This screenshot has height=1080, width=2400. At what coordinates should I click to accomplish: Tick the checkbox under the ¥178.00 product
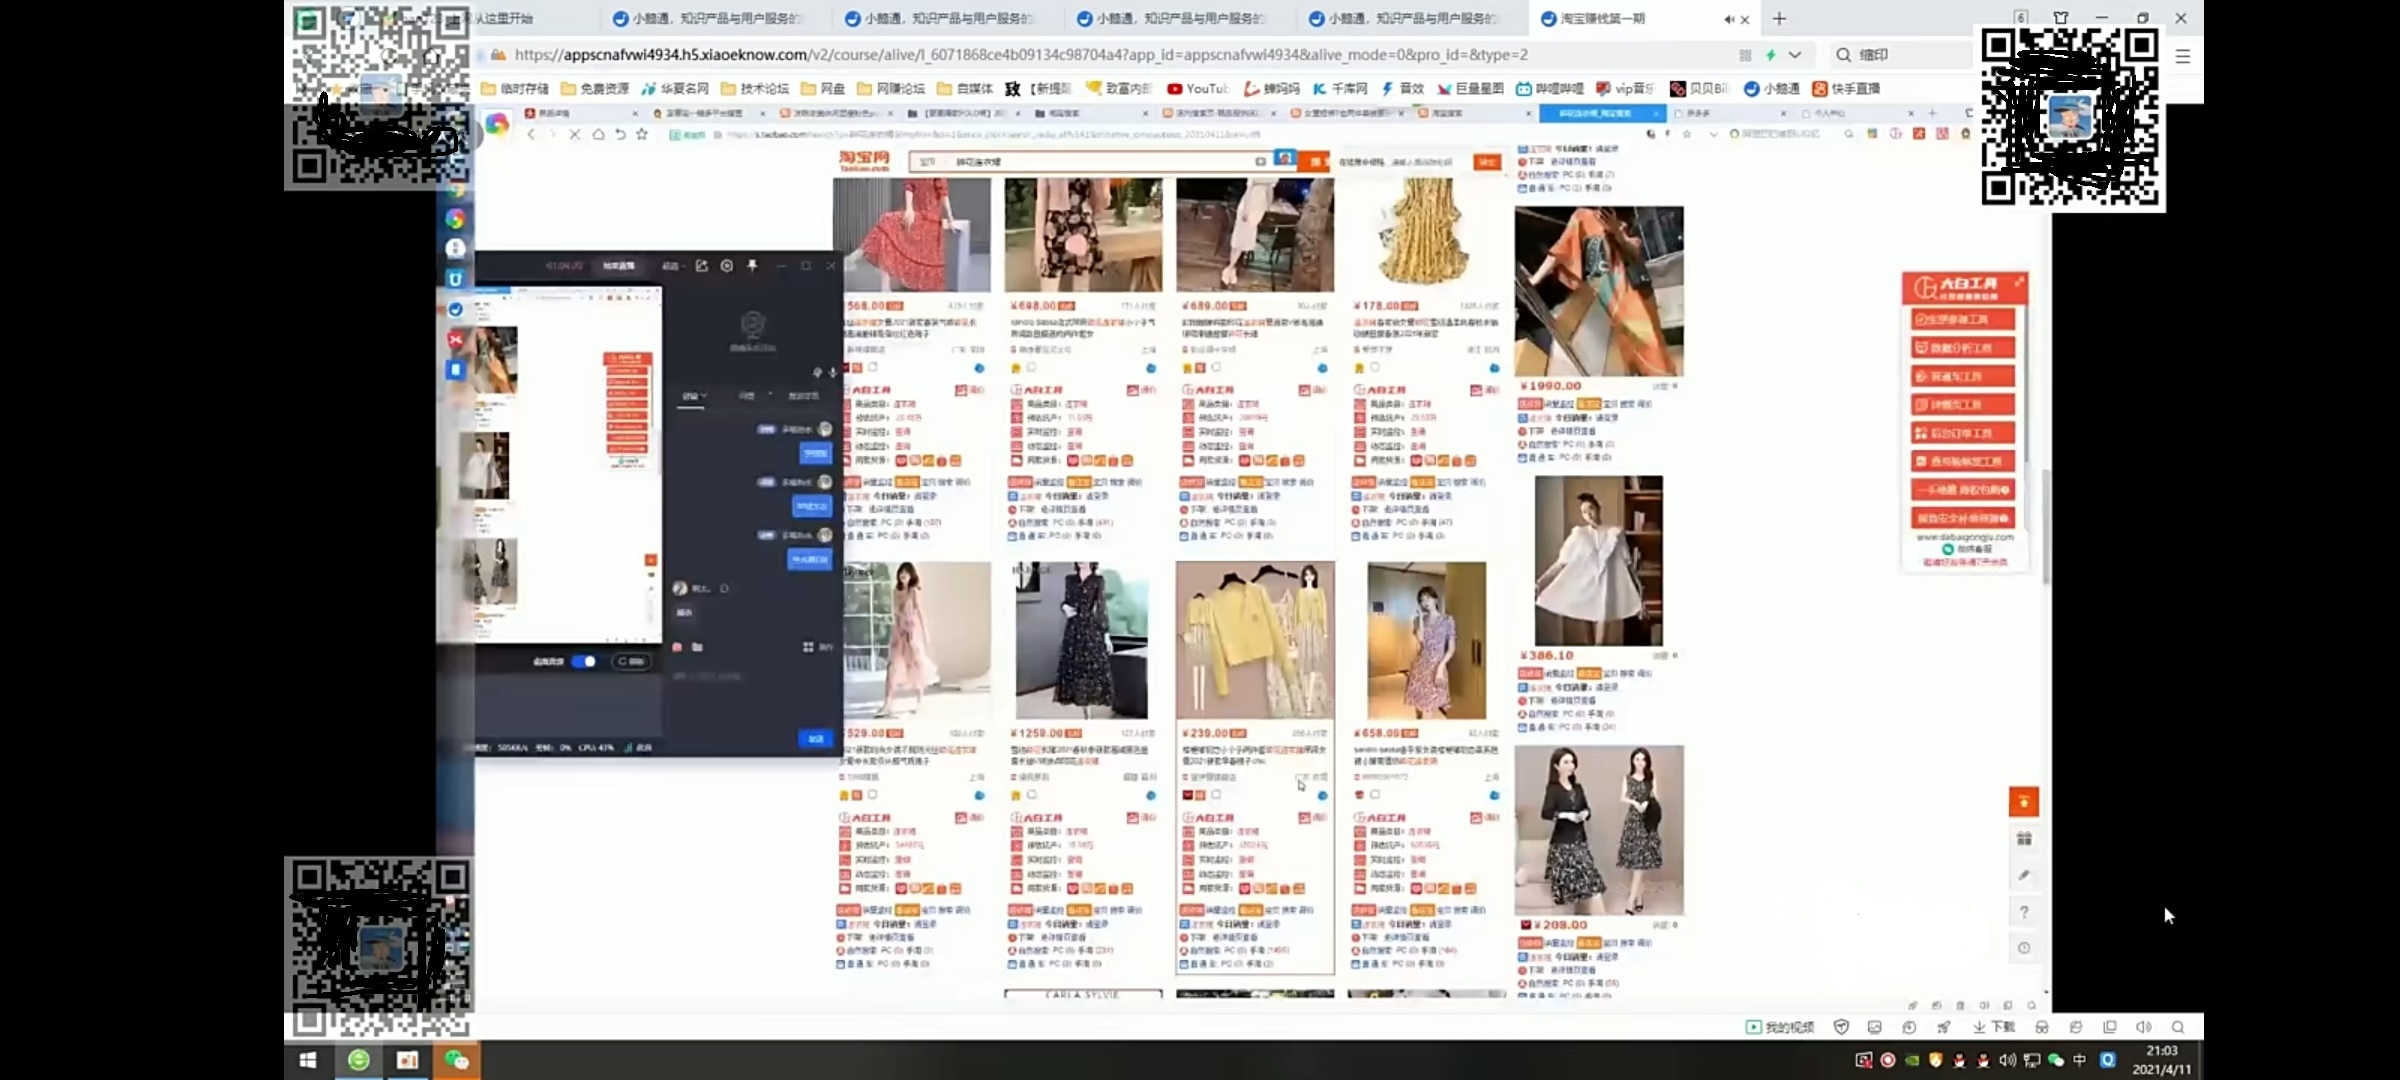point(1376,368)
